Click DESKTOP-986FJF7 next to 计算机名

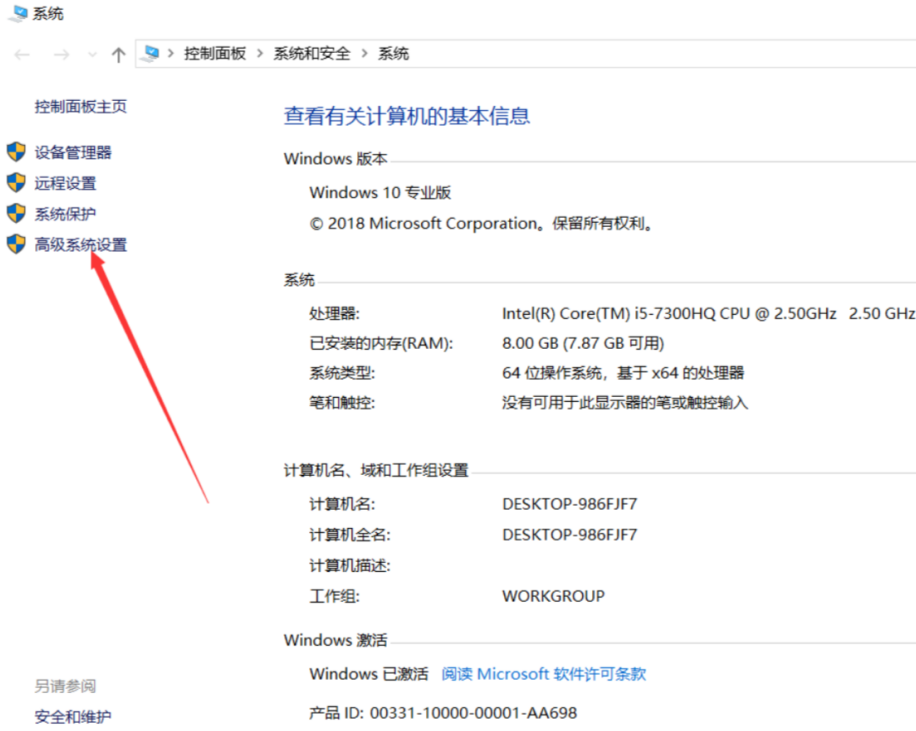click(570, 504)
